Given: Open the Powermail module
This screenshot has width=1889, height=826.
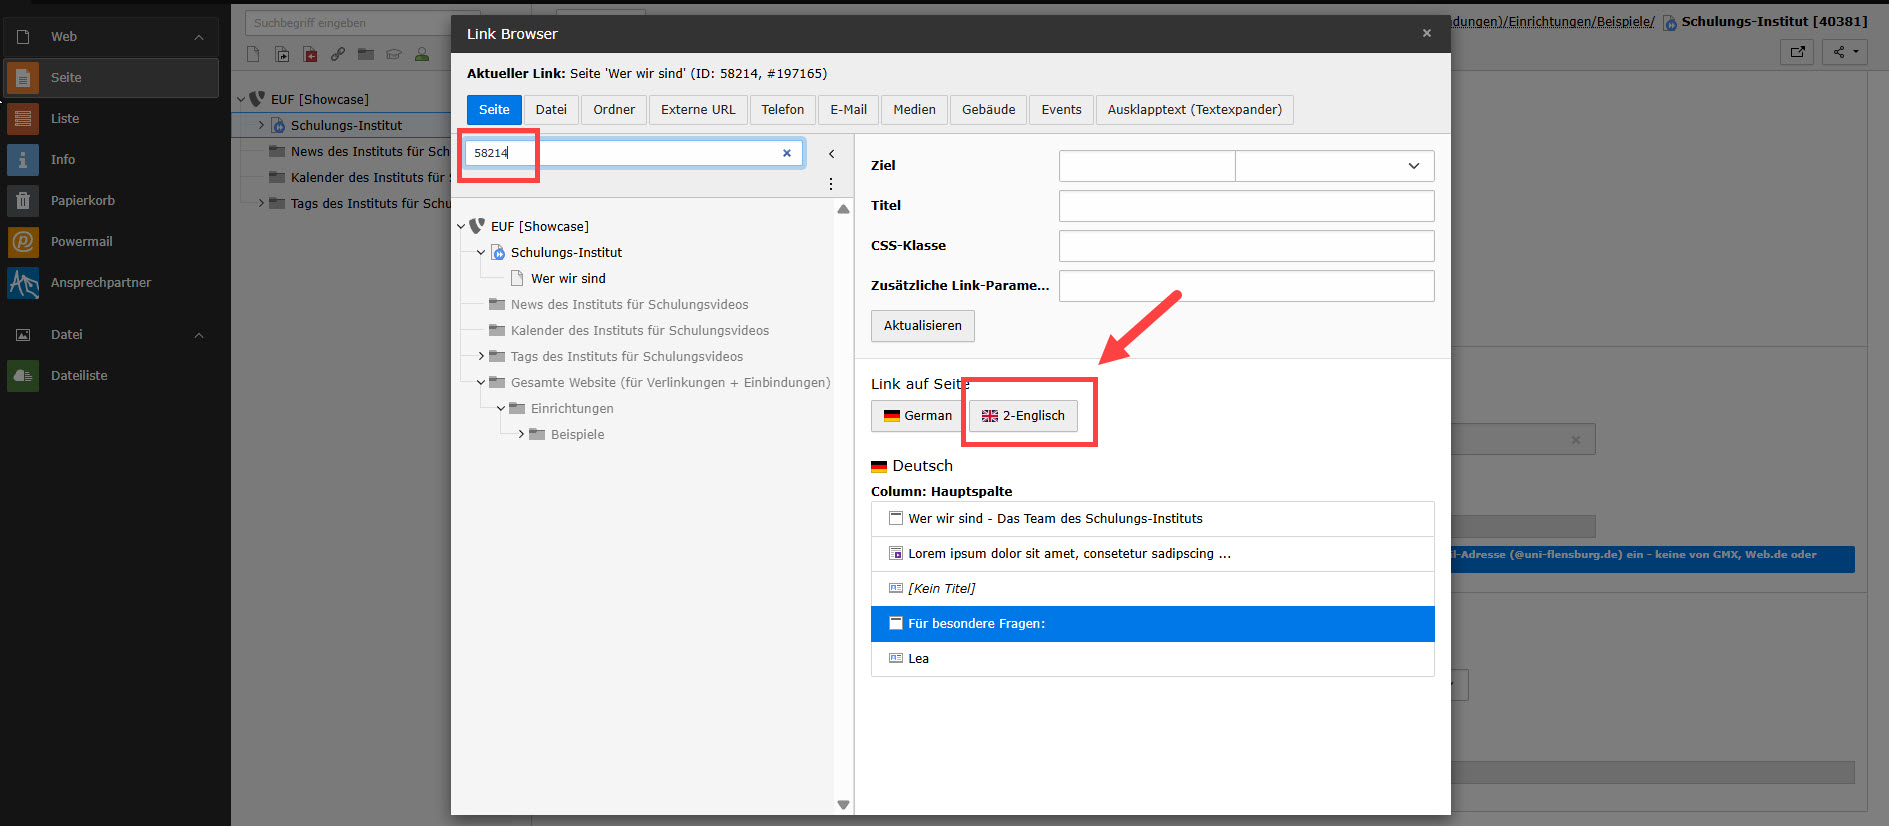Looking at the screenshot, I should (81, 242).
